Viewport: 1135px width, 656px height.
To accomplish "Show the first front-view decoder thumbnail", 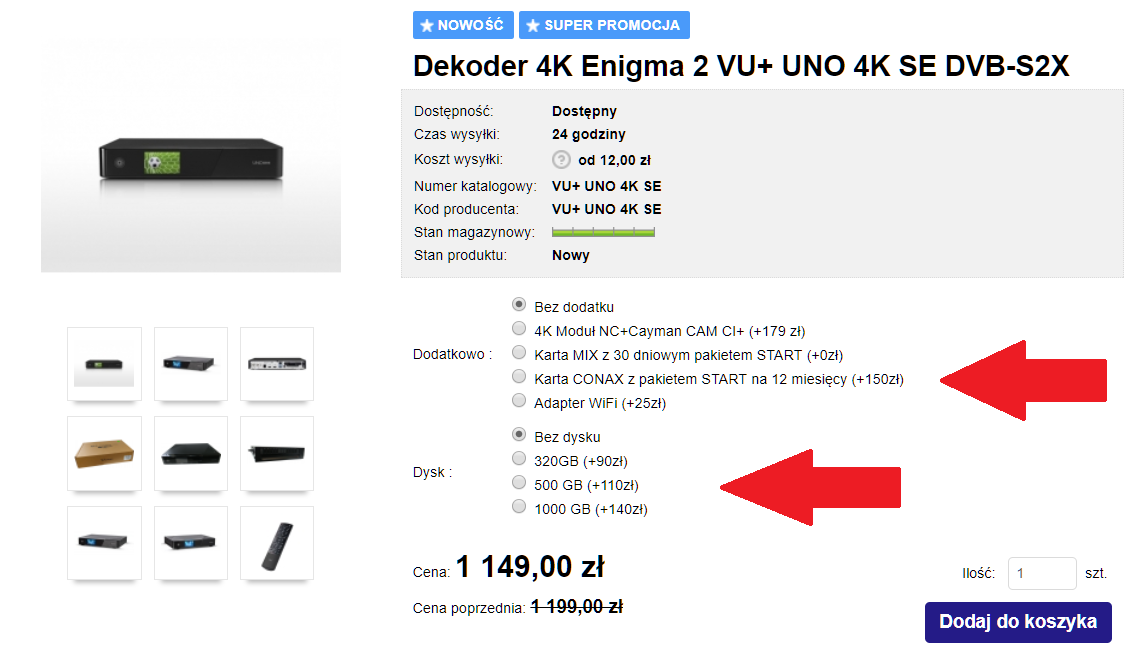I will (104, 363).
